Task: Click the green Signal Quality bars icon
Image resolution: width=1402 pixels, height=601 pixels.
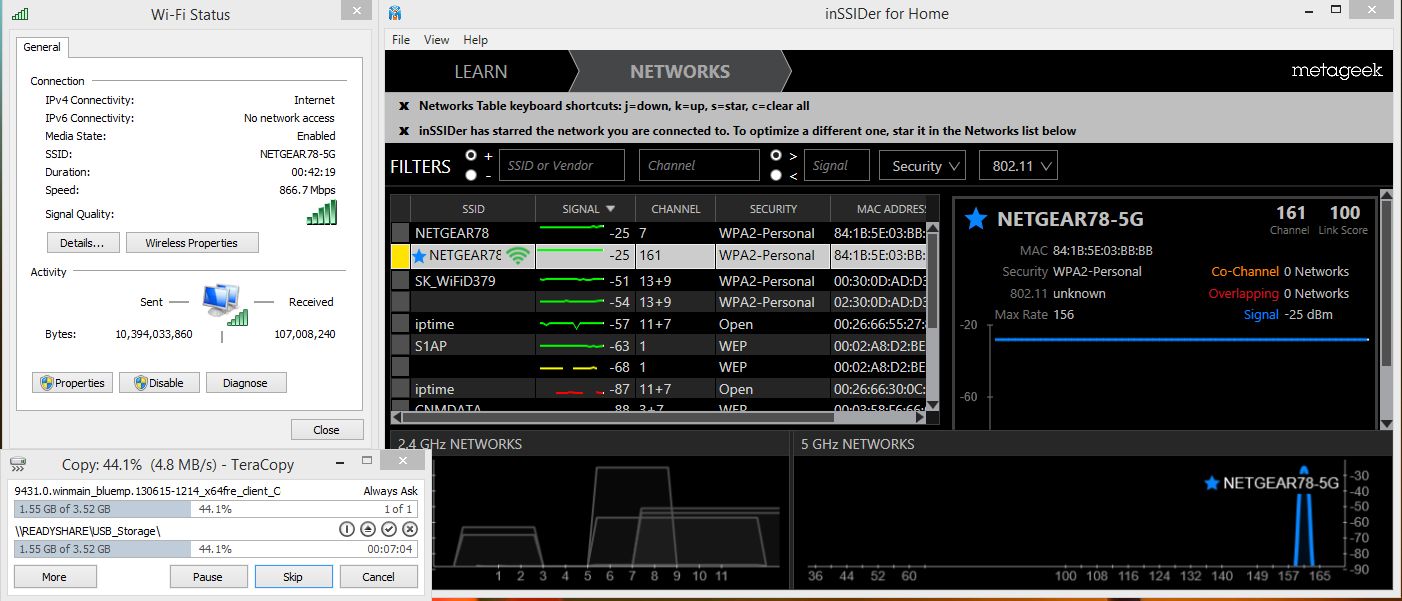Action: [x=322, y=212]
